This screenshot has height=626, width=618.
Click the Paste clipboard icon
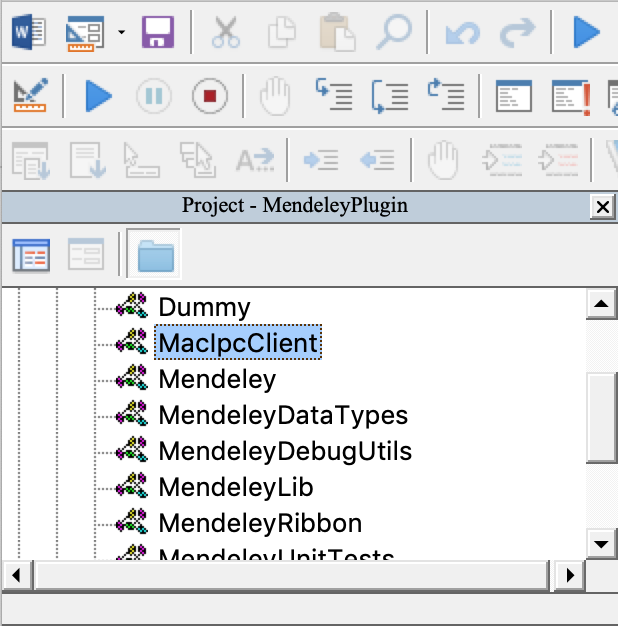tap(337, 32)
